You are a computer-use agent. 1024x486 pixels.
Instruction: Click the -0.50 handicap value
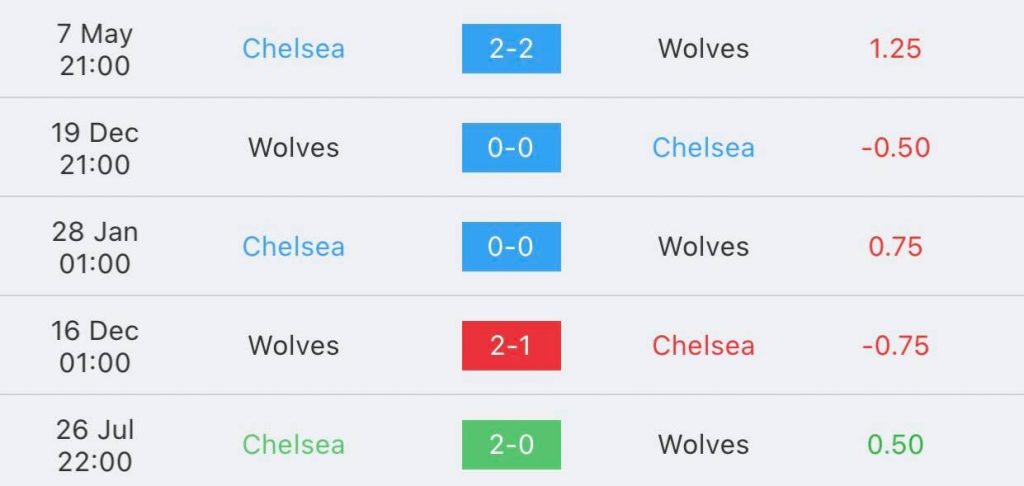[x=895, y=148]
